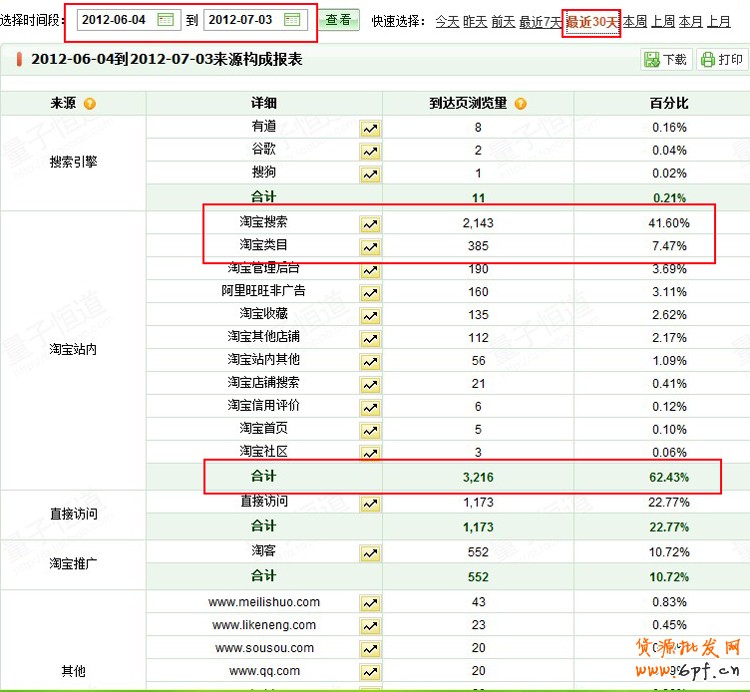Open the start date calendar picker
750x692 pixels.
pyautogui.click(x=166, y=20)
